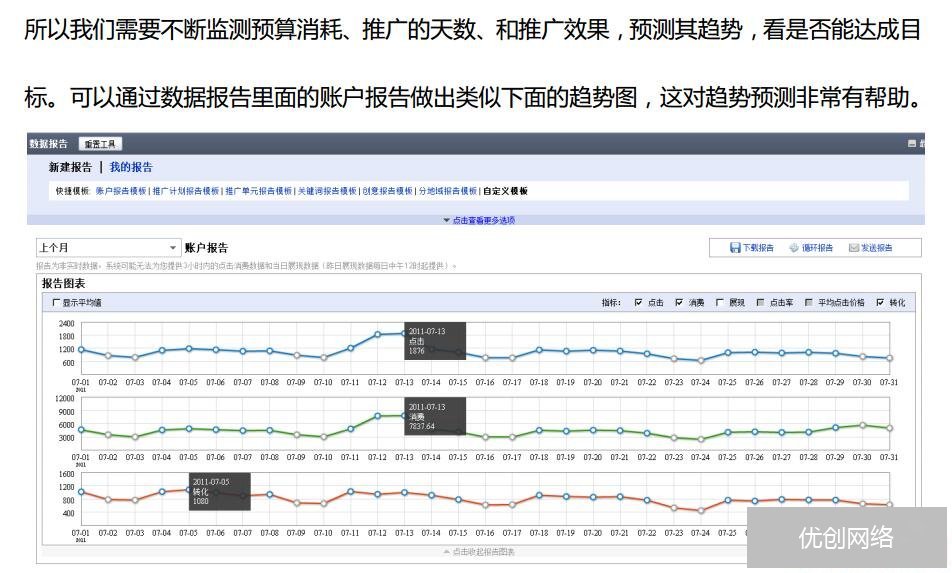Click the 07-15 date label under spend chart
The height and width of the screenshot is (573, 952).
pos(458,457)
